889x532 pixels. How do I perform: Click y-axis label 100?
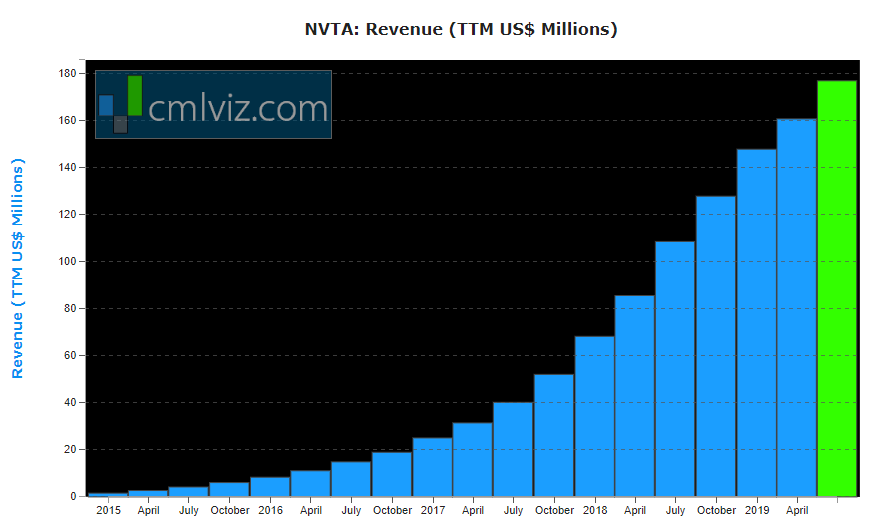tap(67, 261)
